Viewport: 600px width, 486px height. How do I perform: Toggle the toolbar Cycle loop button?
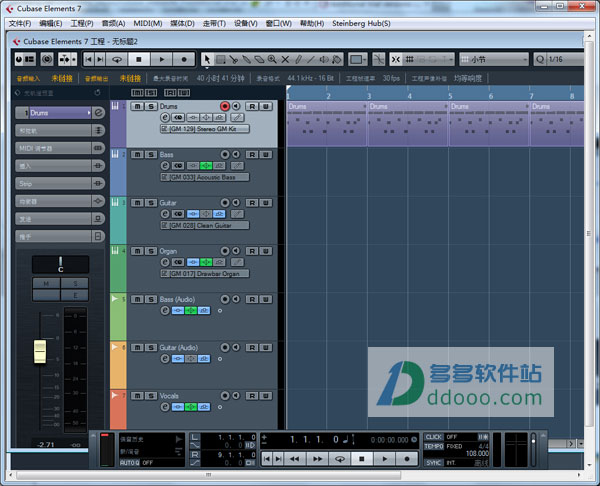[117, 59]
